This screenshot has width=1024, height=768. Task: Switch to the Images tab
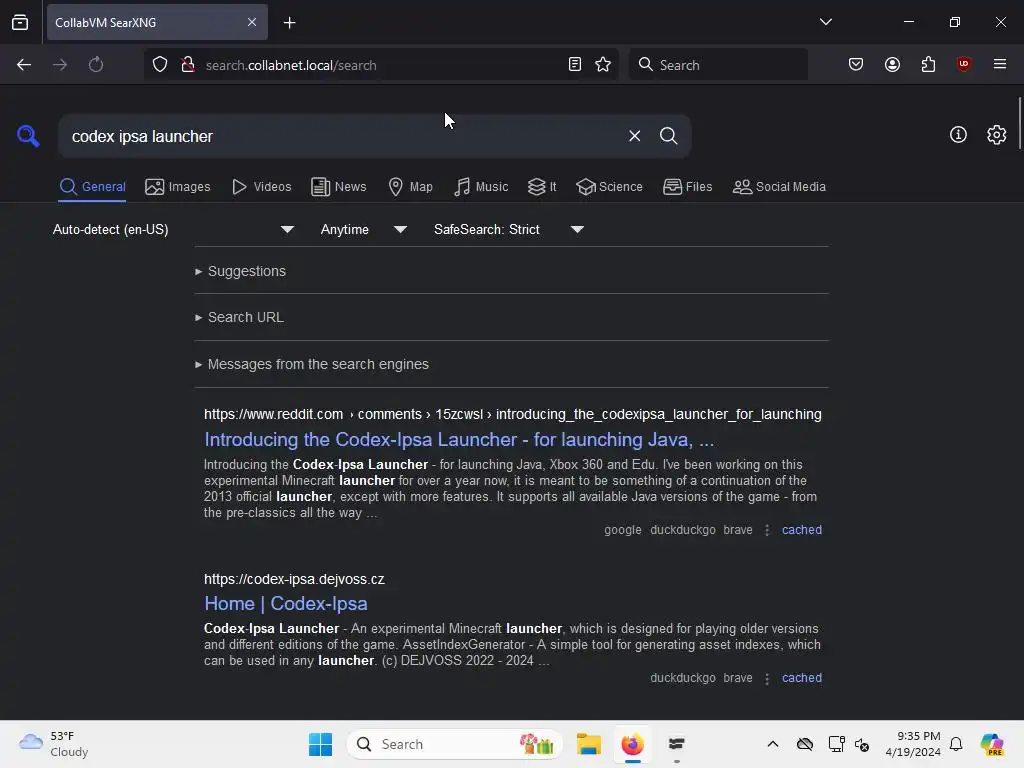178,187
